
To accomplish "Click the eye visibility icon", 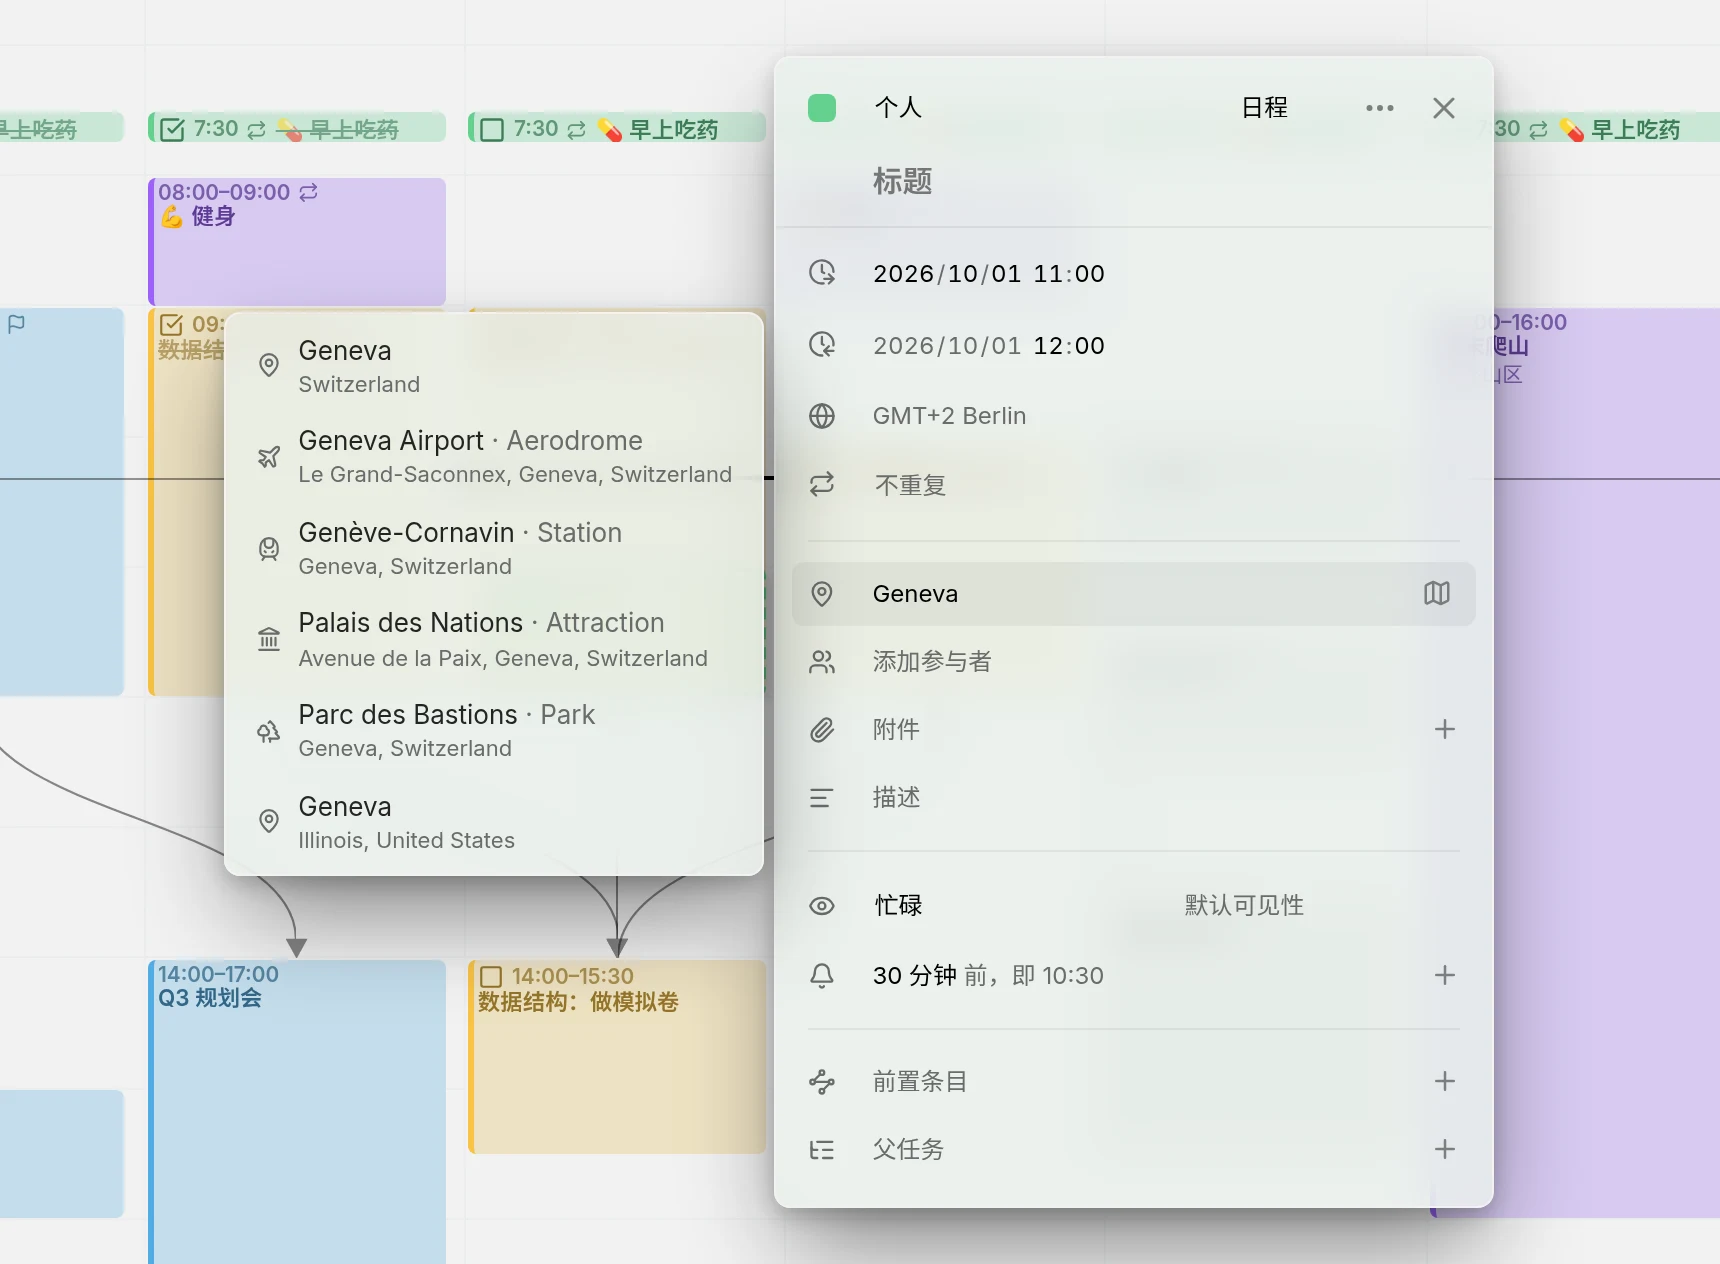I will pos(822,906).
